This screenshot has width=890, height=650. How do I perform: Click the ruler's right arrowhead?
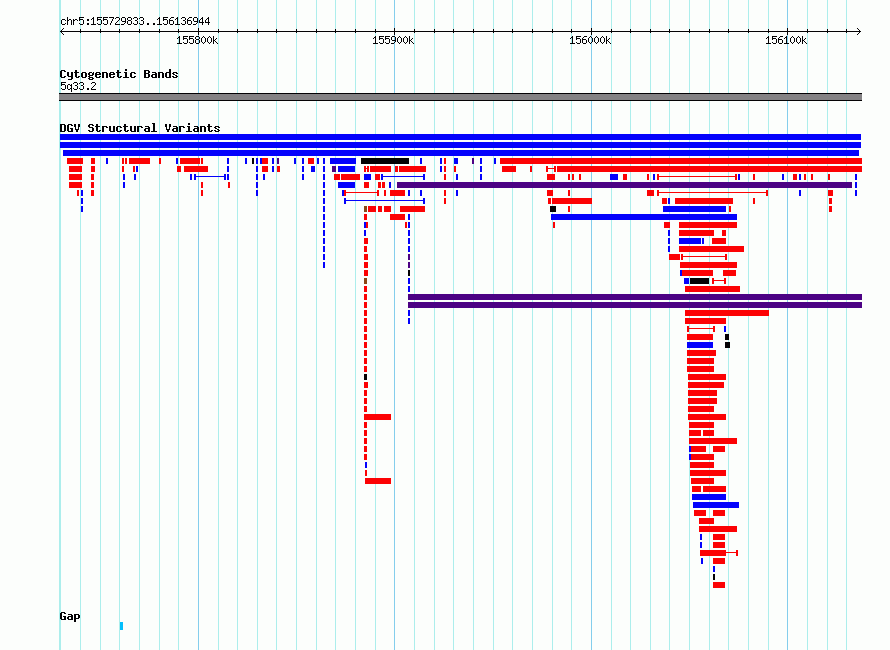coord(859,31)
